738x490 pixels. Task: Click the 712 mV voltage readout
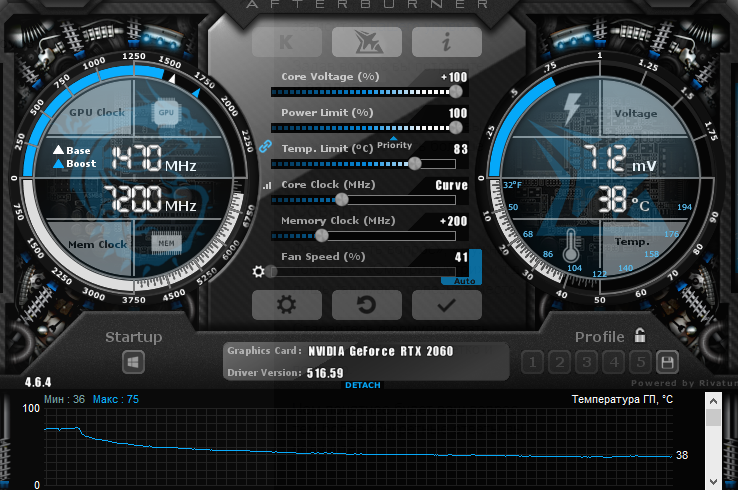[619, 158]
